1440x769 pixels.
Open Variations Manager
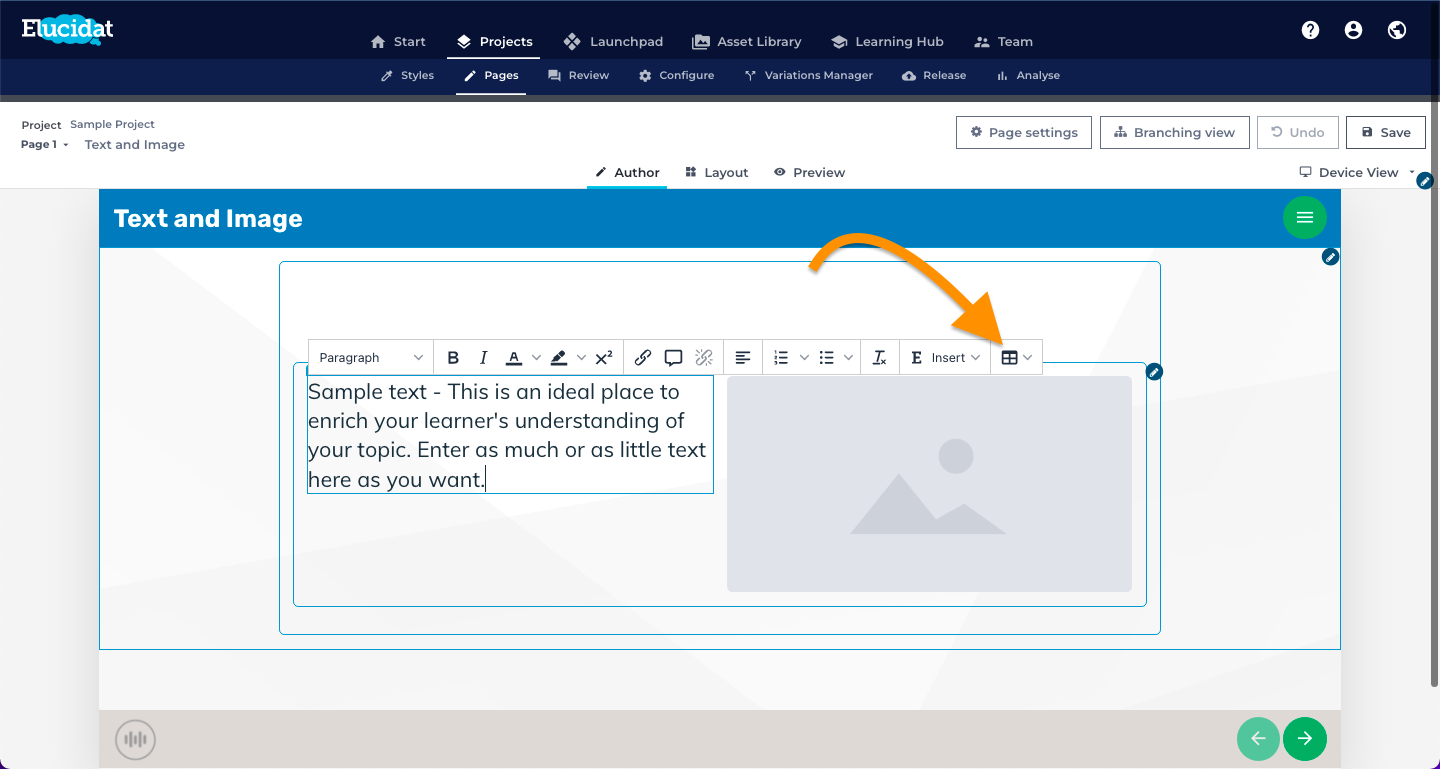(808, 75)
